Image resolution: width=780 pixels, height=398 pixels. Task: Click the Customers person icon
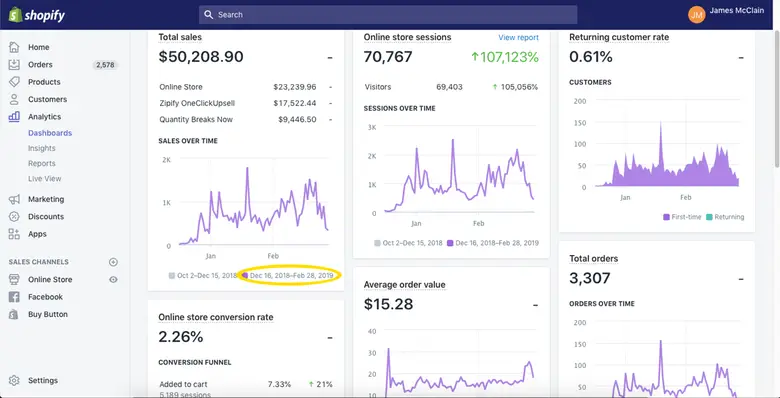coord(14,100)
